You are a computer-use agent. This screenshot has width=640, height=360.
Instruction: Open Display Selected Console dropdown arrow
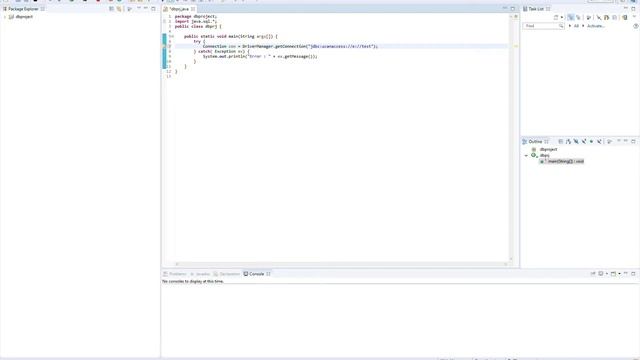[607, 274]
